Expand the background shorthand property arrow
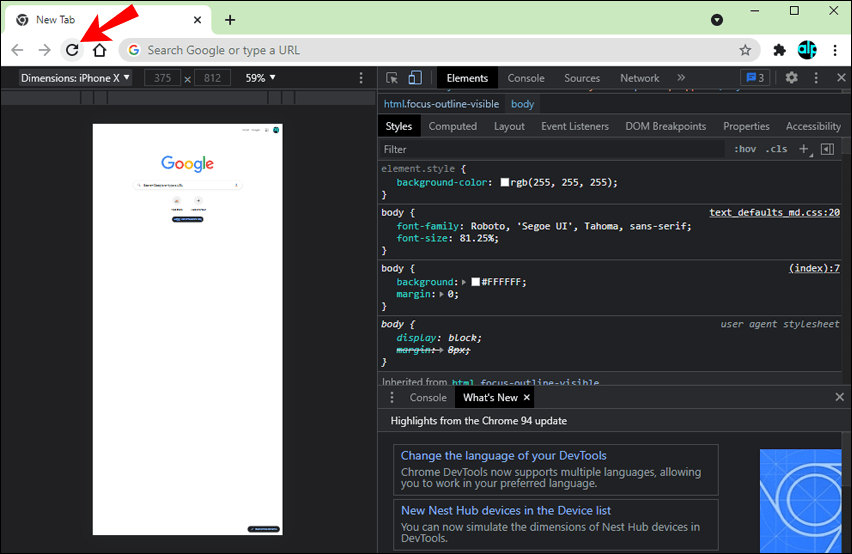 click(463, 282)
